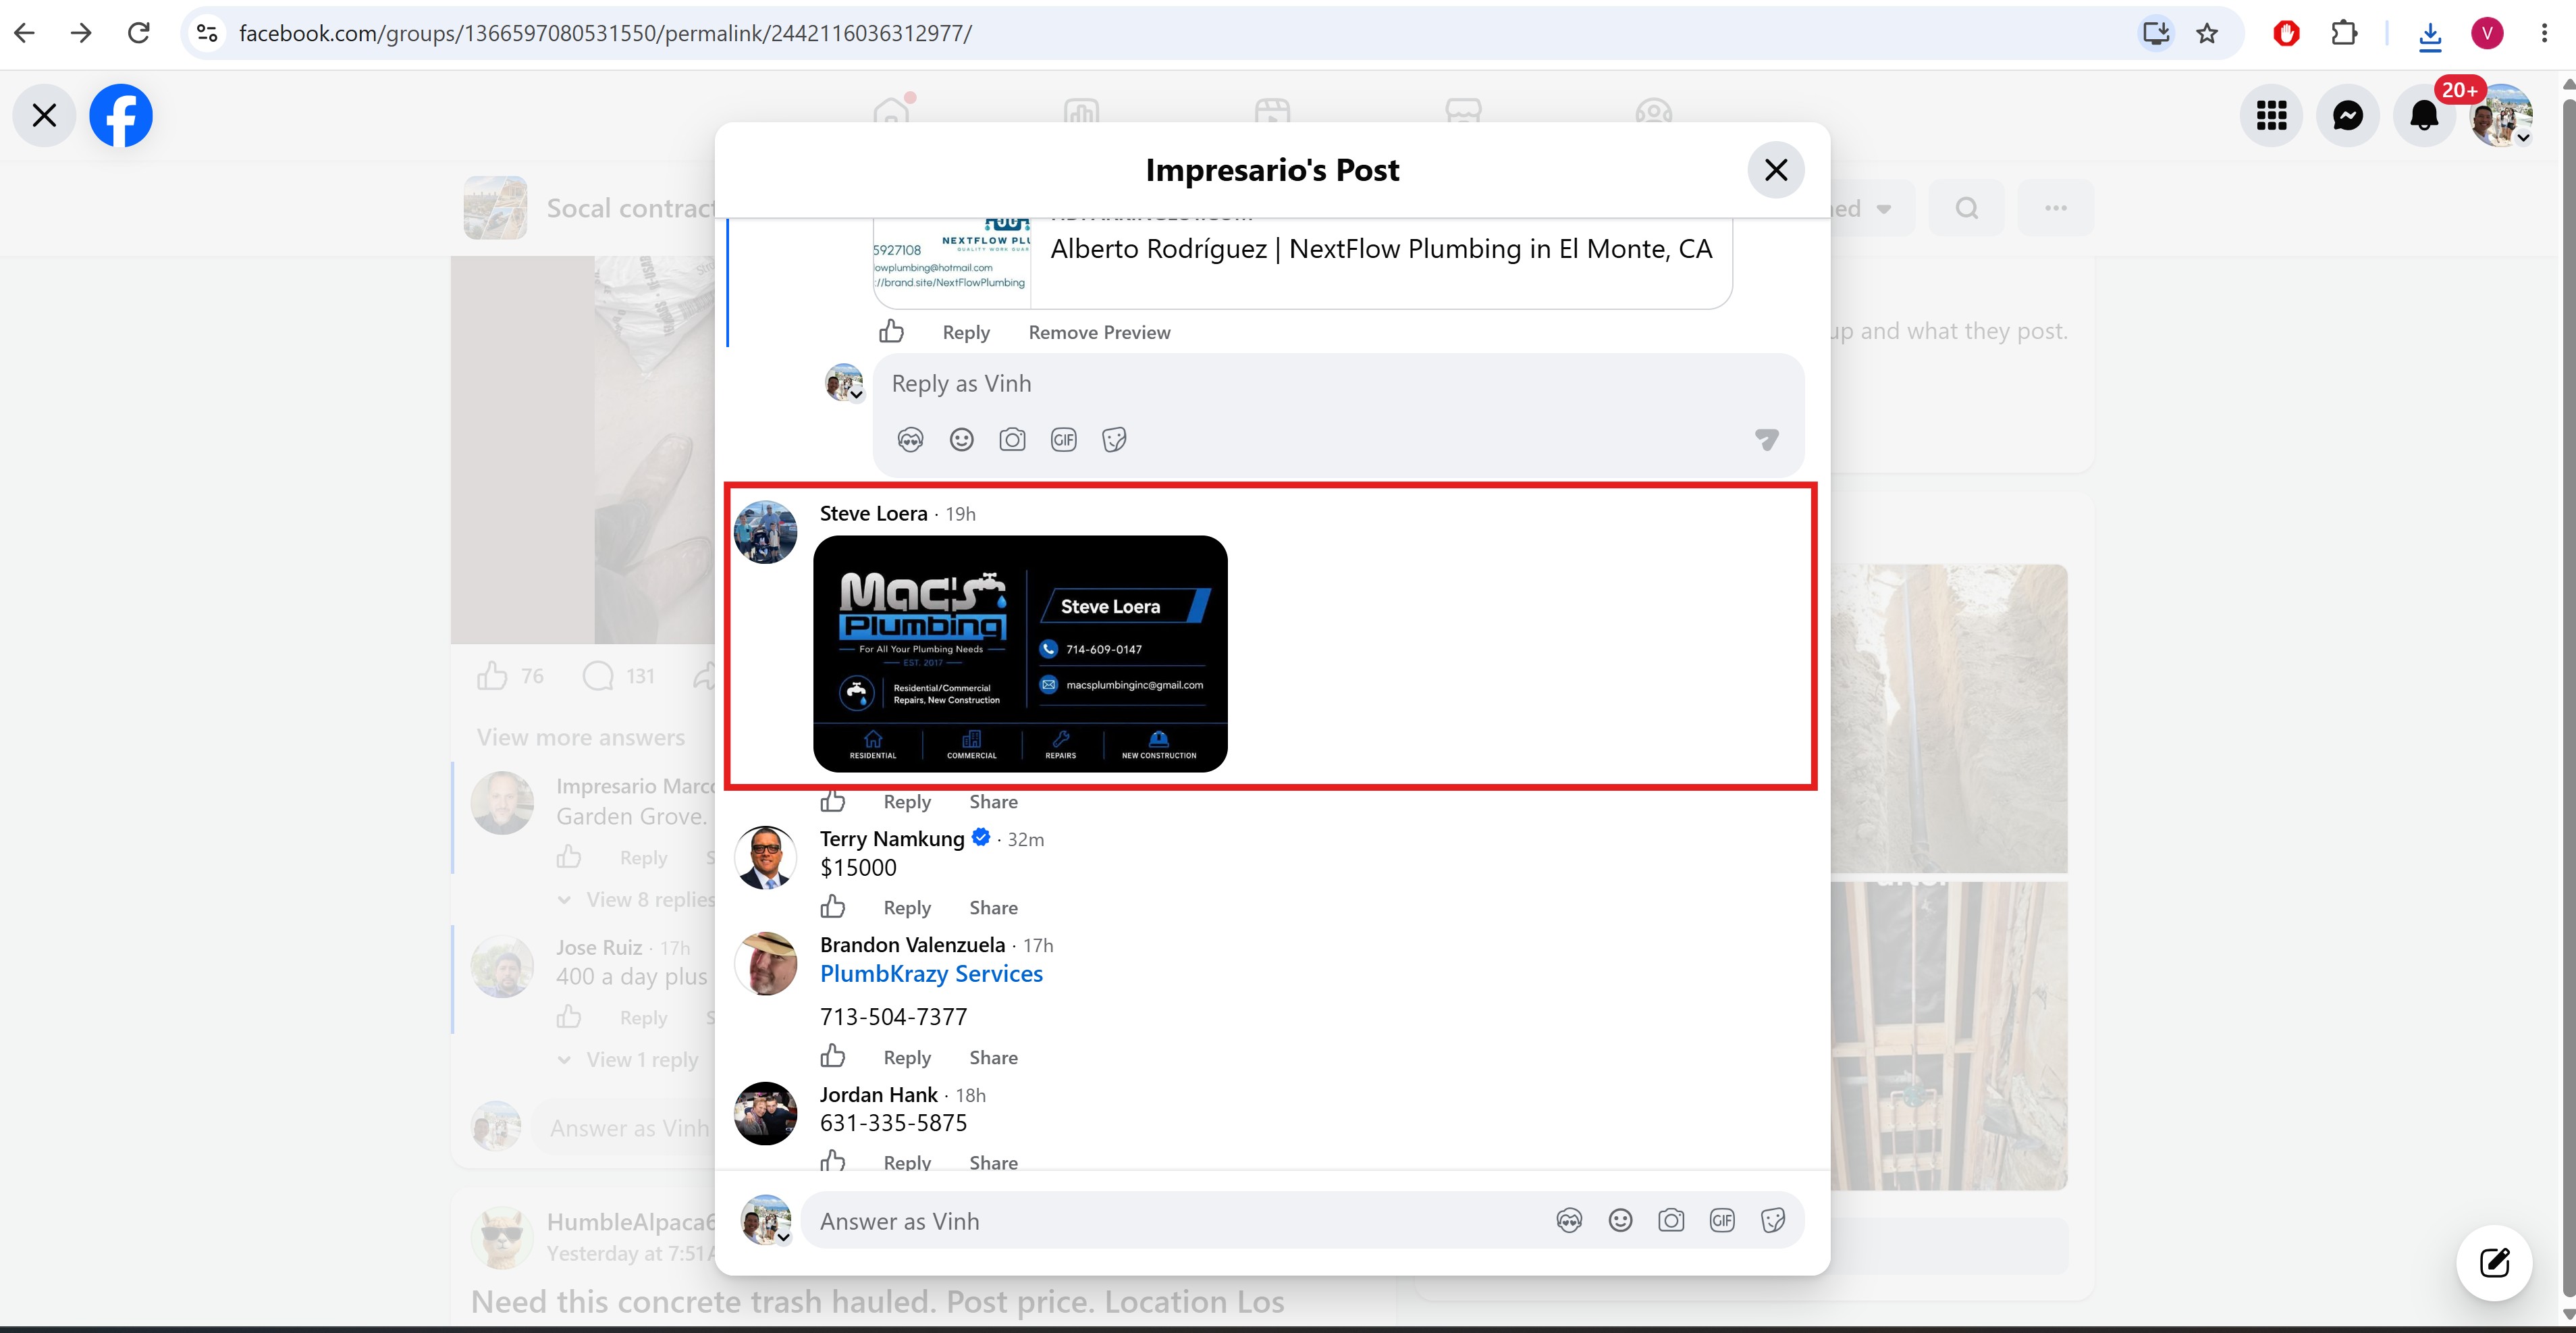Open Steve Loera's profile name
The image size is (2576, 1333).
pos(873,514)
